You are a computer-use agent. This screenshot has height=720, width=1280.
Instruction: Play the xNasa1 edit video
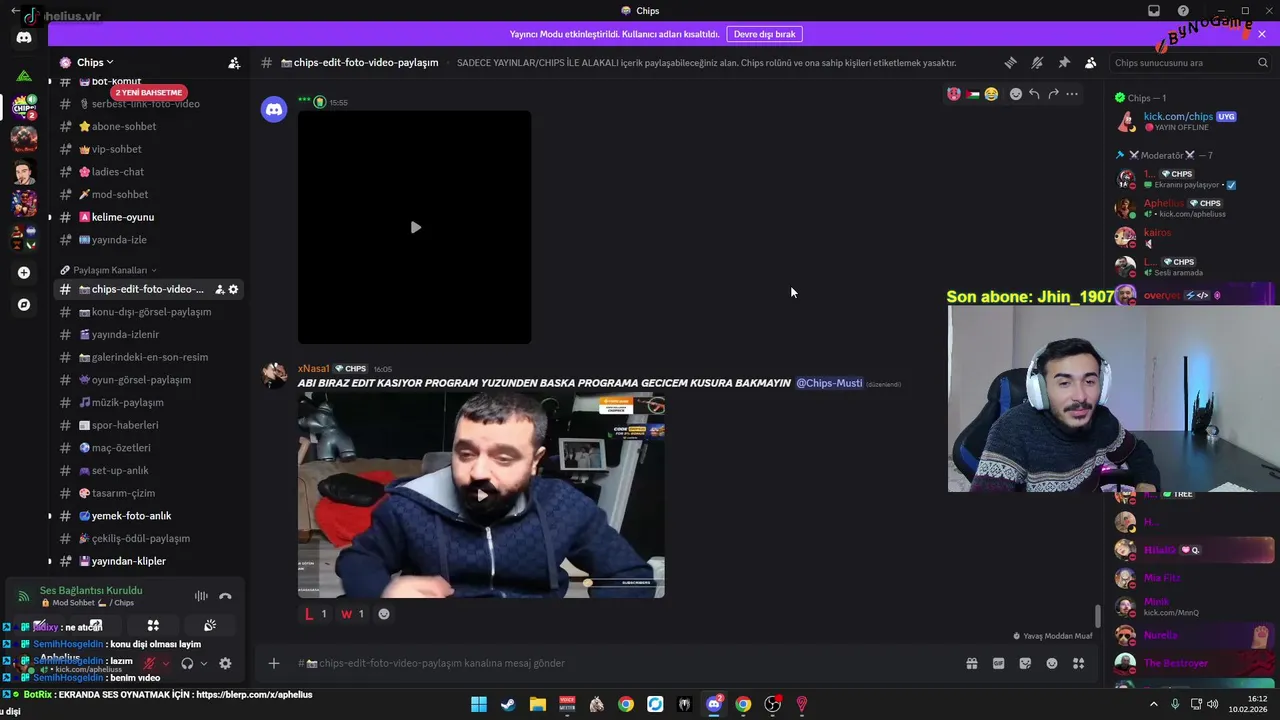tap(481, 495)
